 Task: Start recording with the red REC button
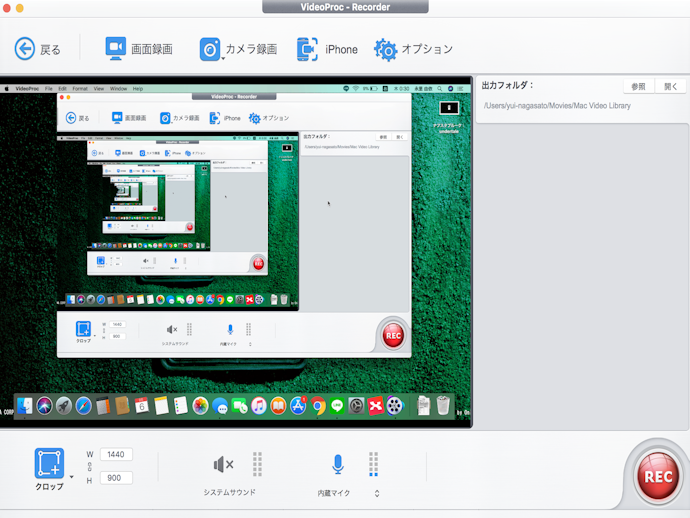pyautogui.click(x=657, y=476)
